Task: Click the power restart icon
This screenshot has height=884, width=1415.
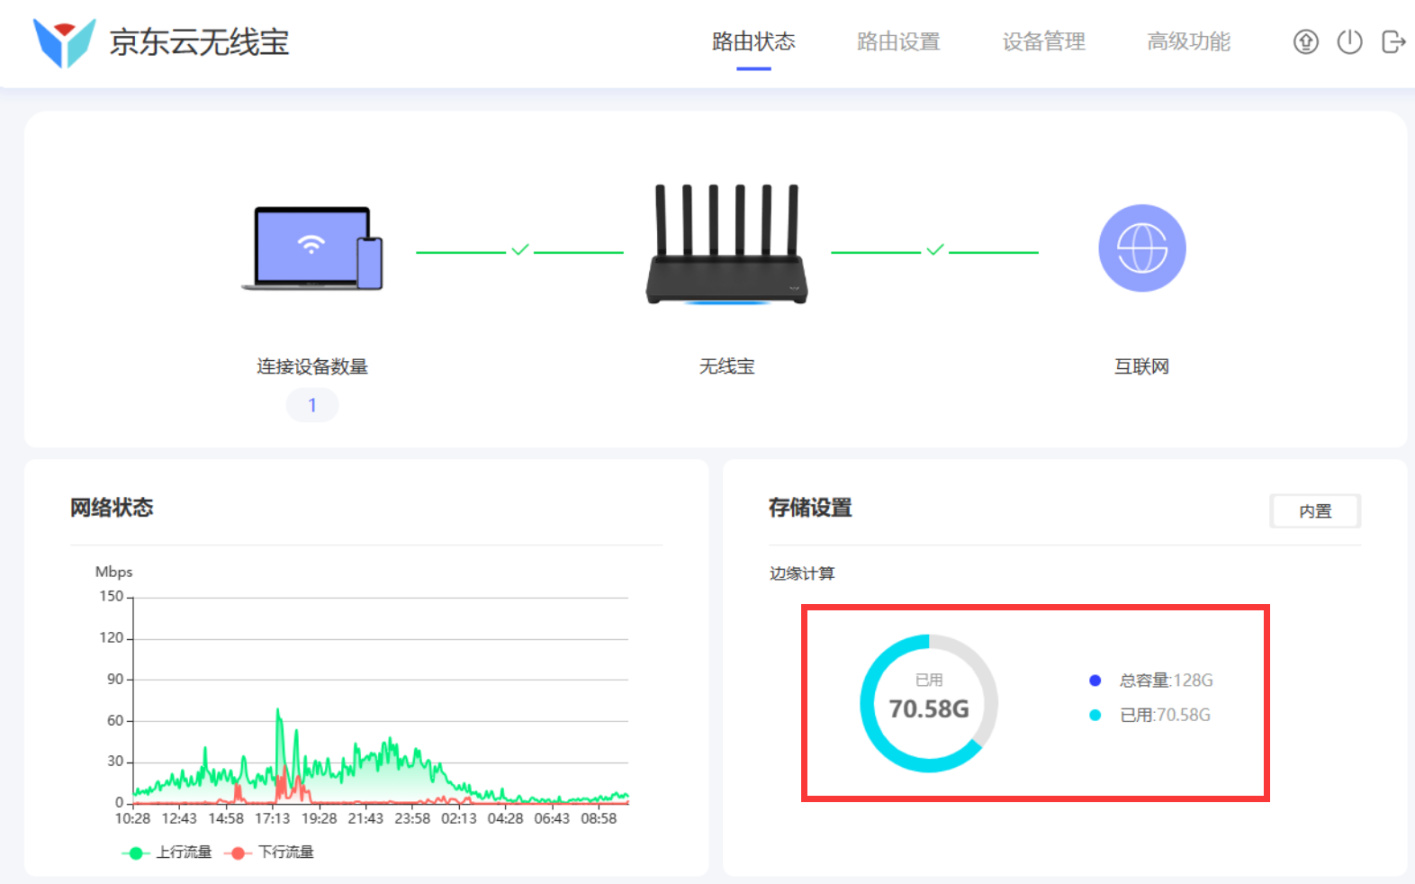Action: click(x=1349, y=42)
